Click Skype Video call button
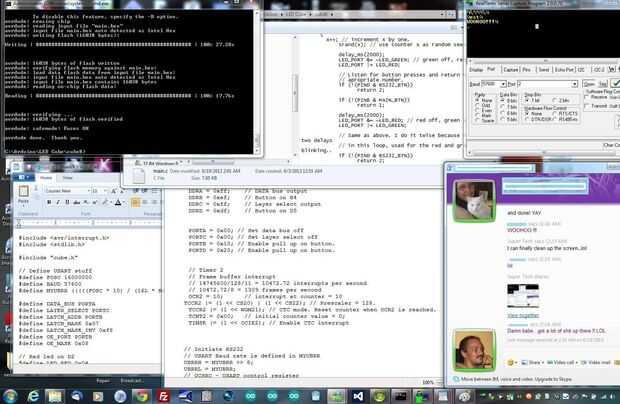 [x=561, y=362]
